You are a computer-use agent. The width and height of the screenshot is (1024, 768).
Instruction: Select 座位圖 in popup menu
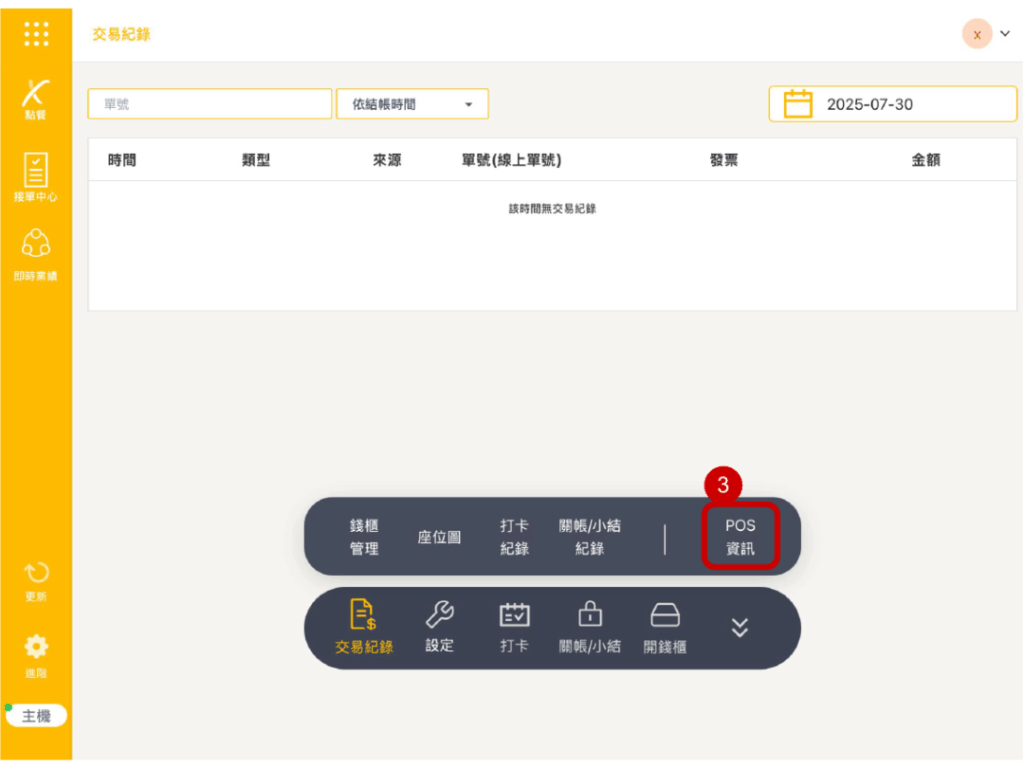tap(439, 537)
